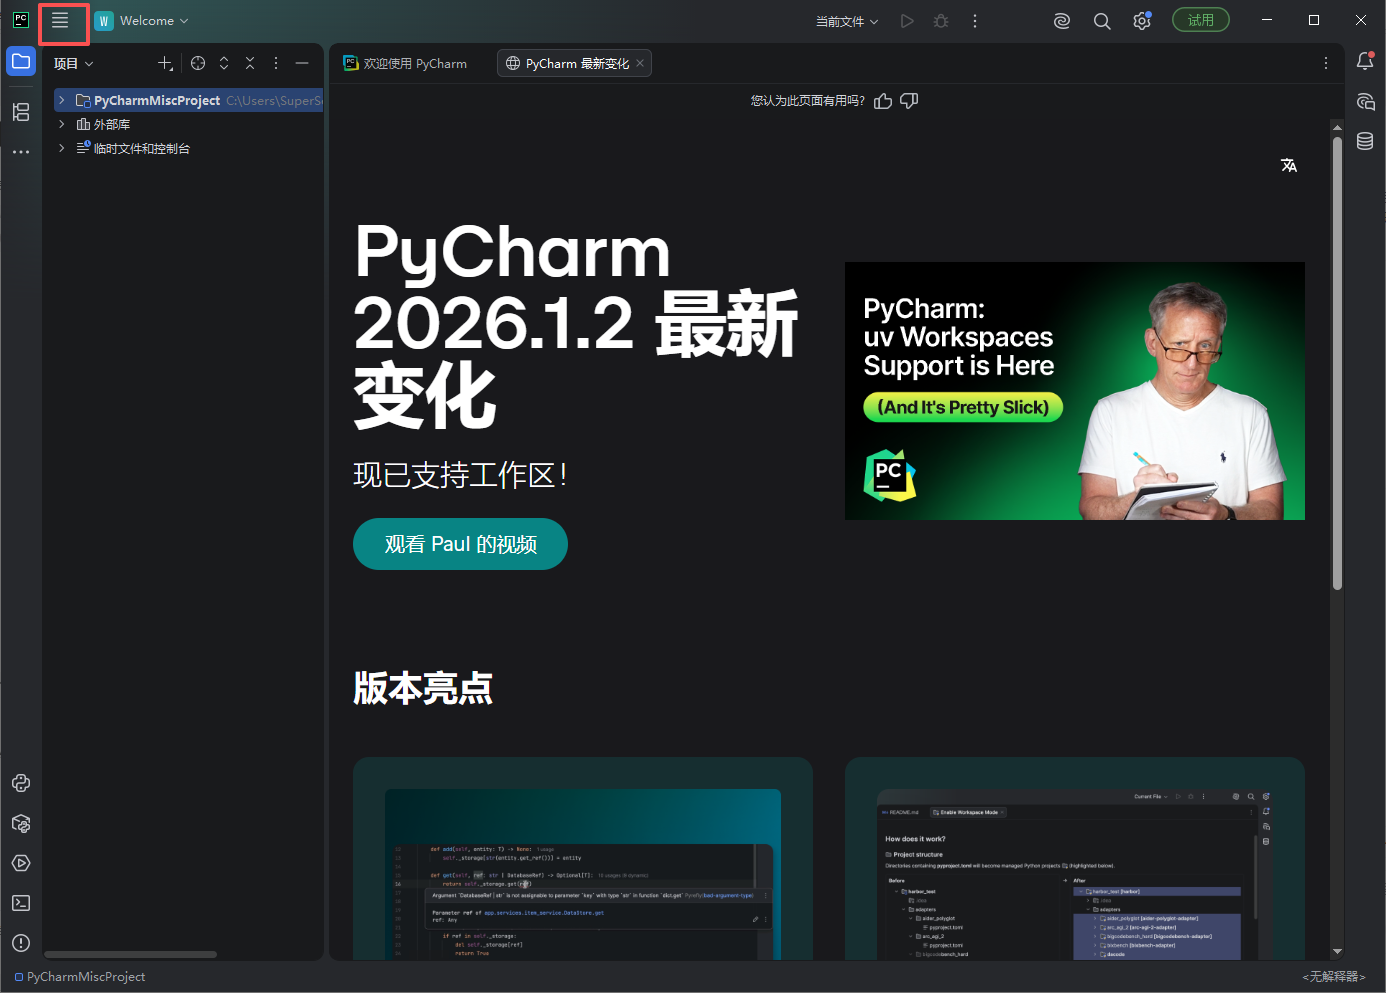The image size is (1386, 993).
Task: Open the Database tool window
Action: pos(1365,142)
